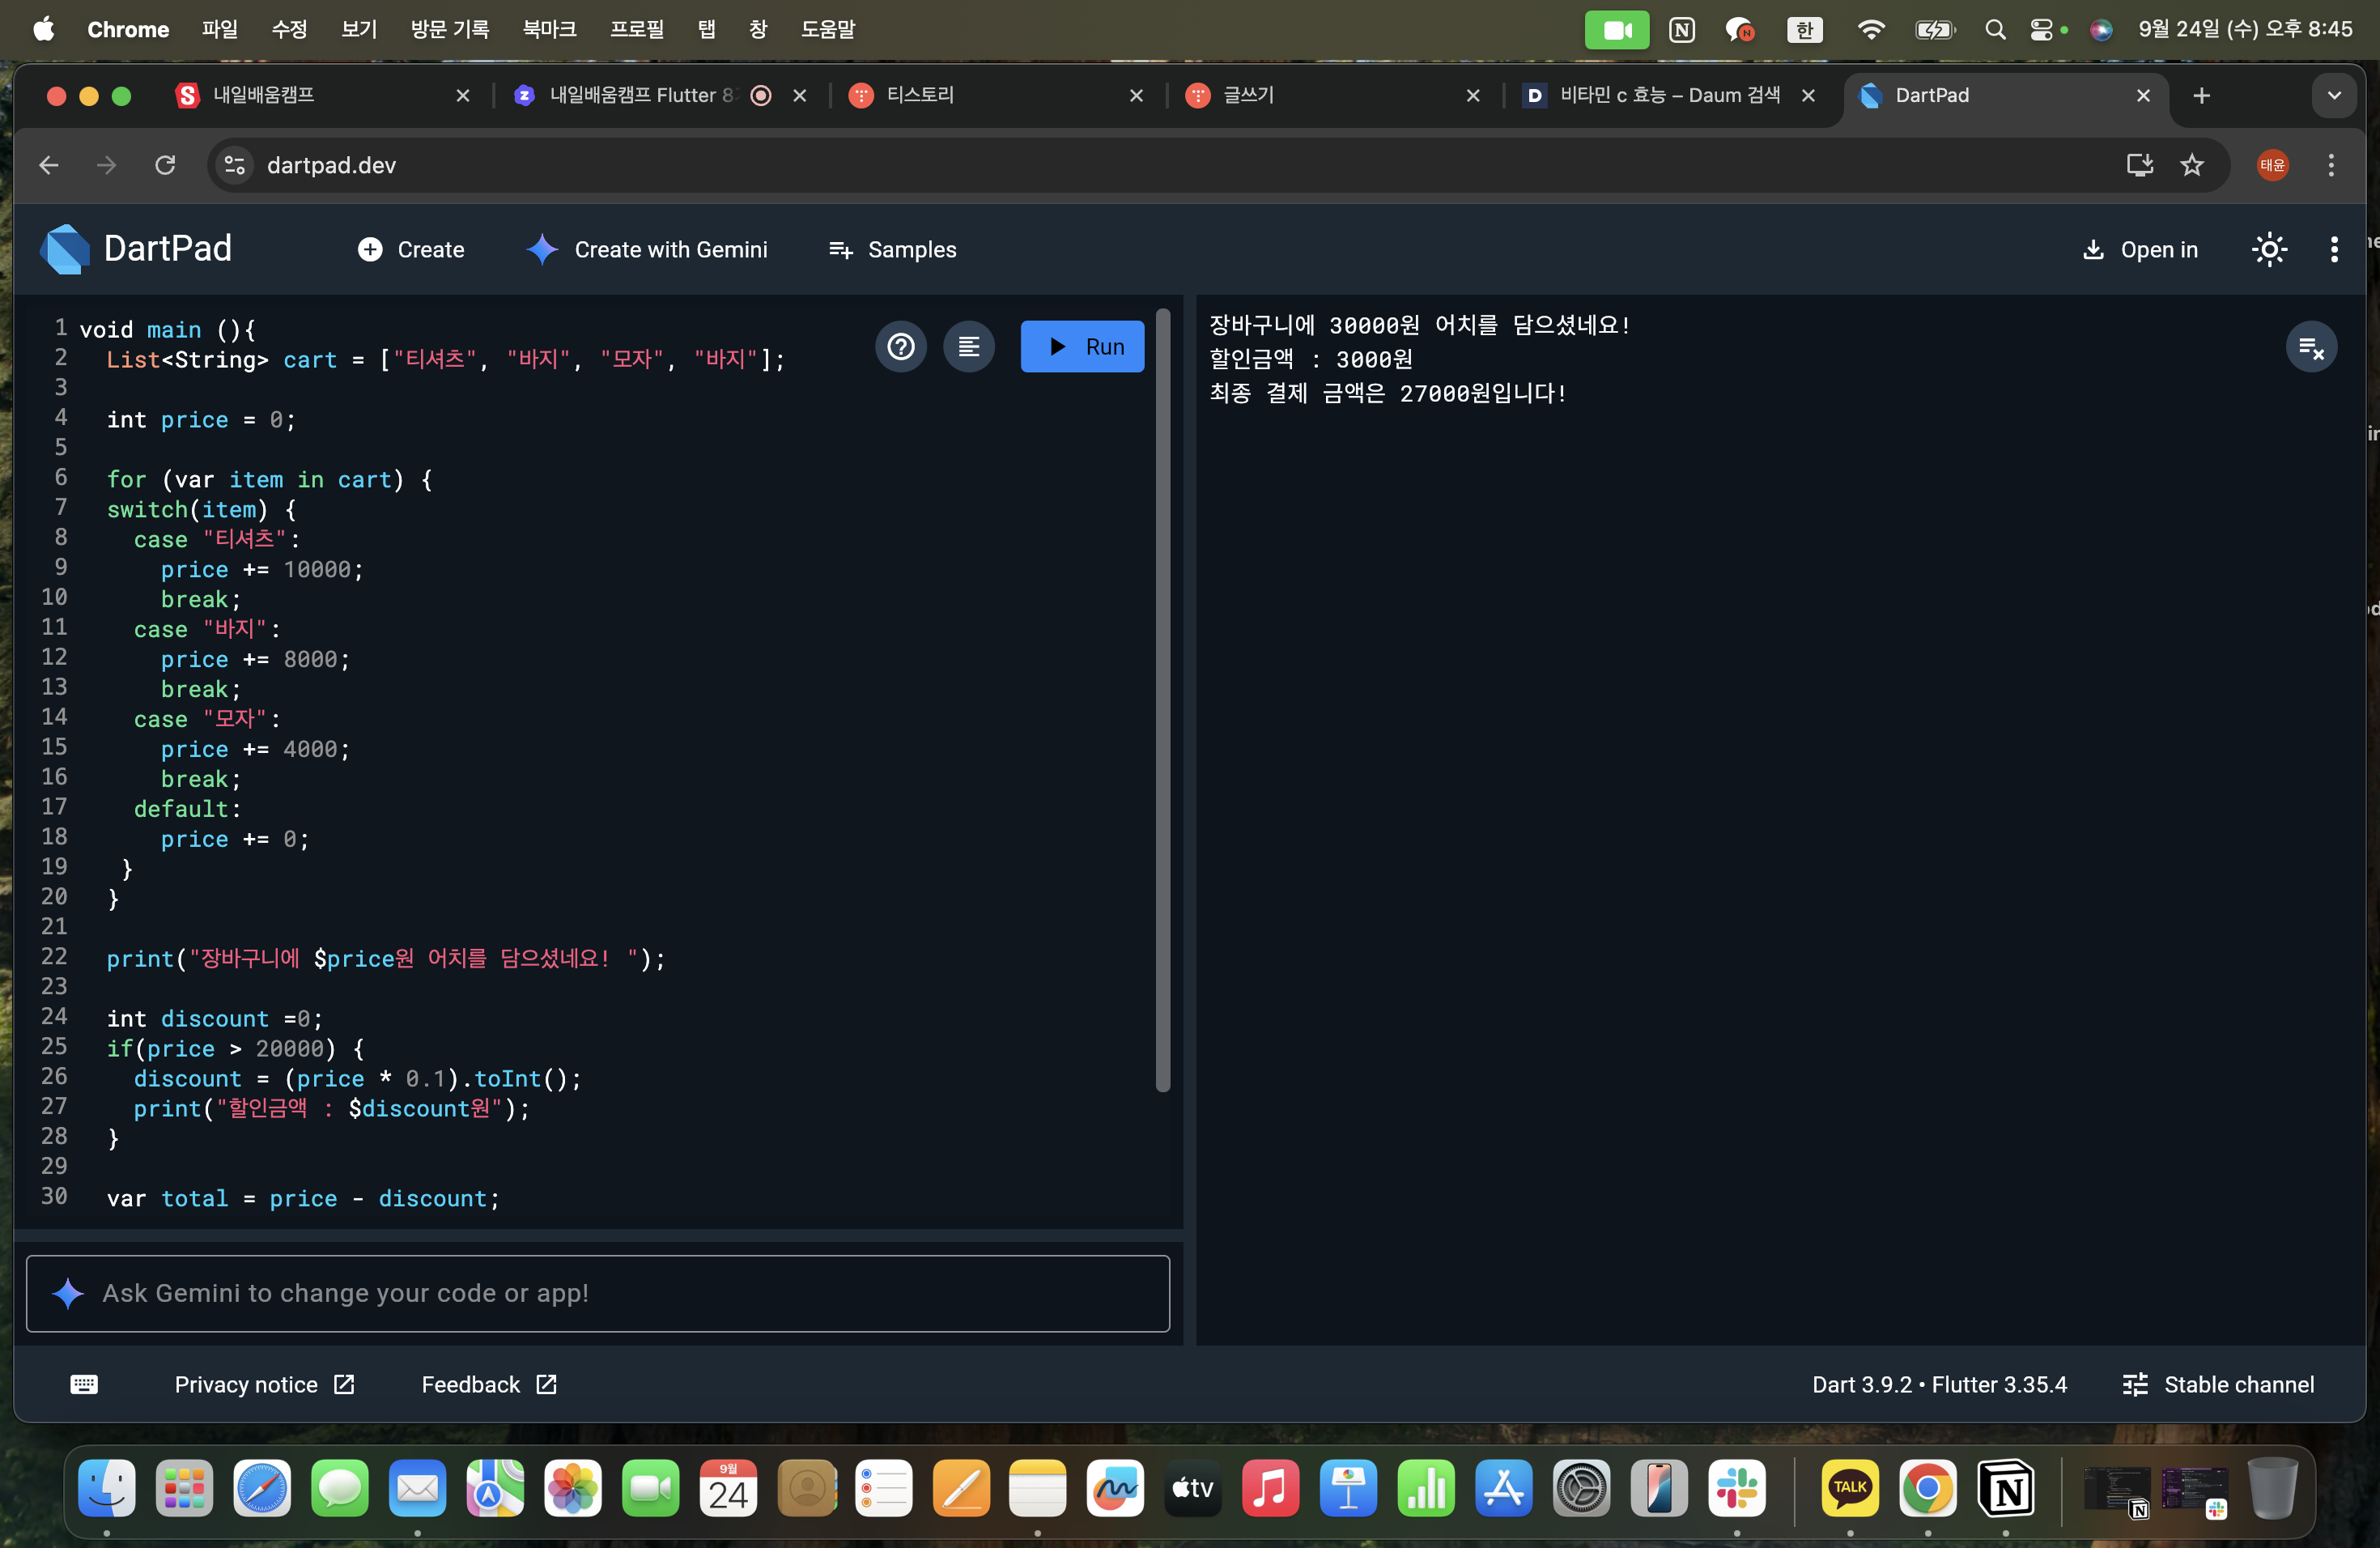Open the Feedback link

488,1384
